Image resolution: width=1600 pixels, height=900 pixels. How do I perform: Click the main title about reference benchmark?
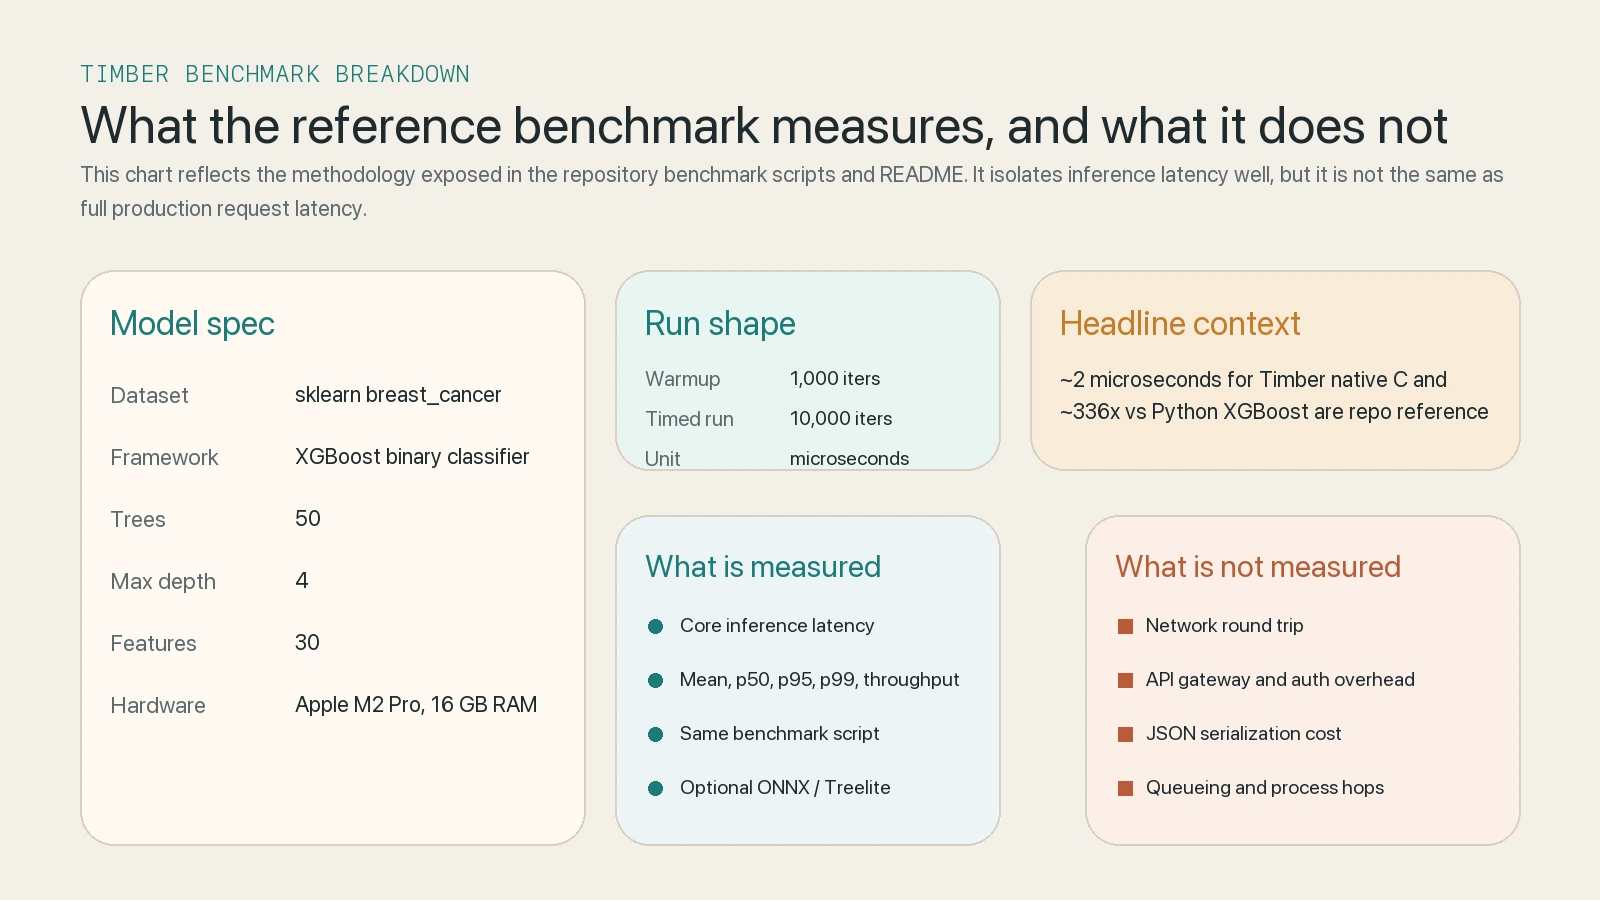point(764,126)
